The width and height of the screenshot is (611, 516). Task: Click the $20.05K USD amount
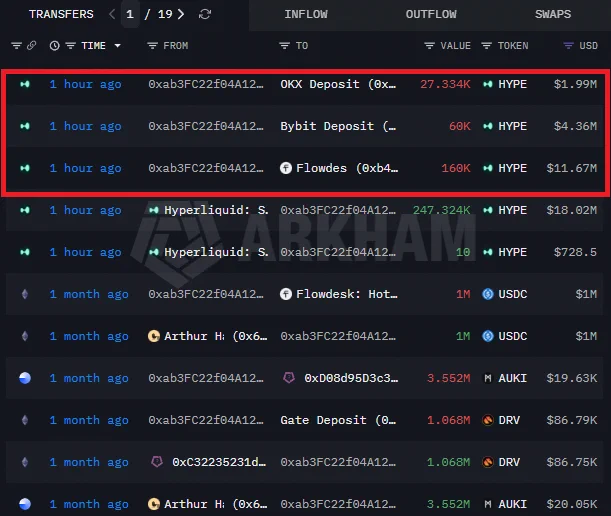point(571,504)
